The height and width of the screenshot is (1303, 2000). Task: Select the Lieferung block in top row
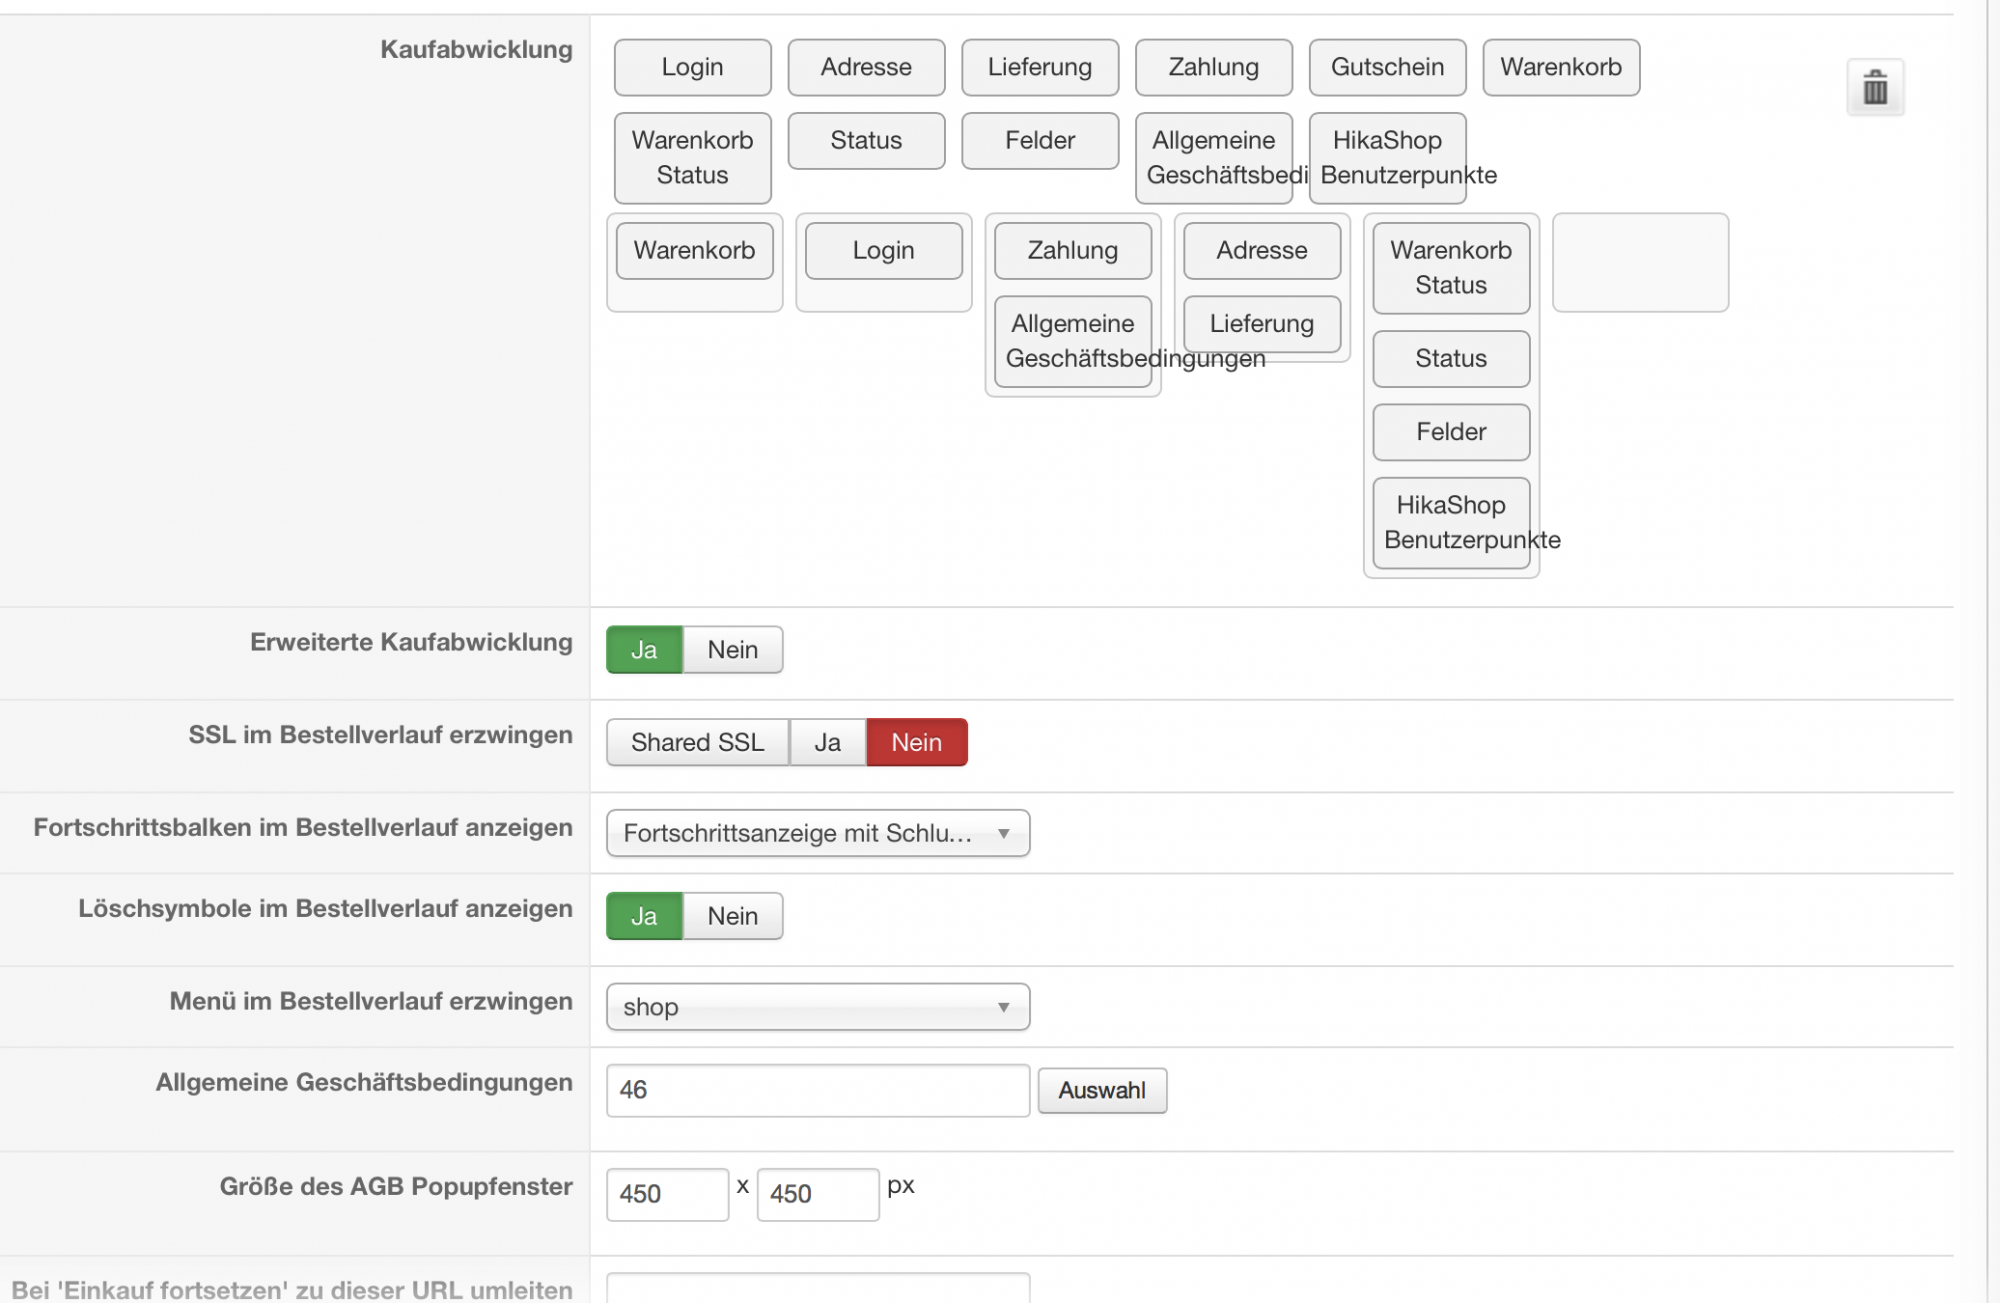1040,67
